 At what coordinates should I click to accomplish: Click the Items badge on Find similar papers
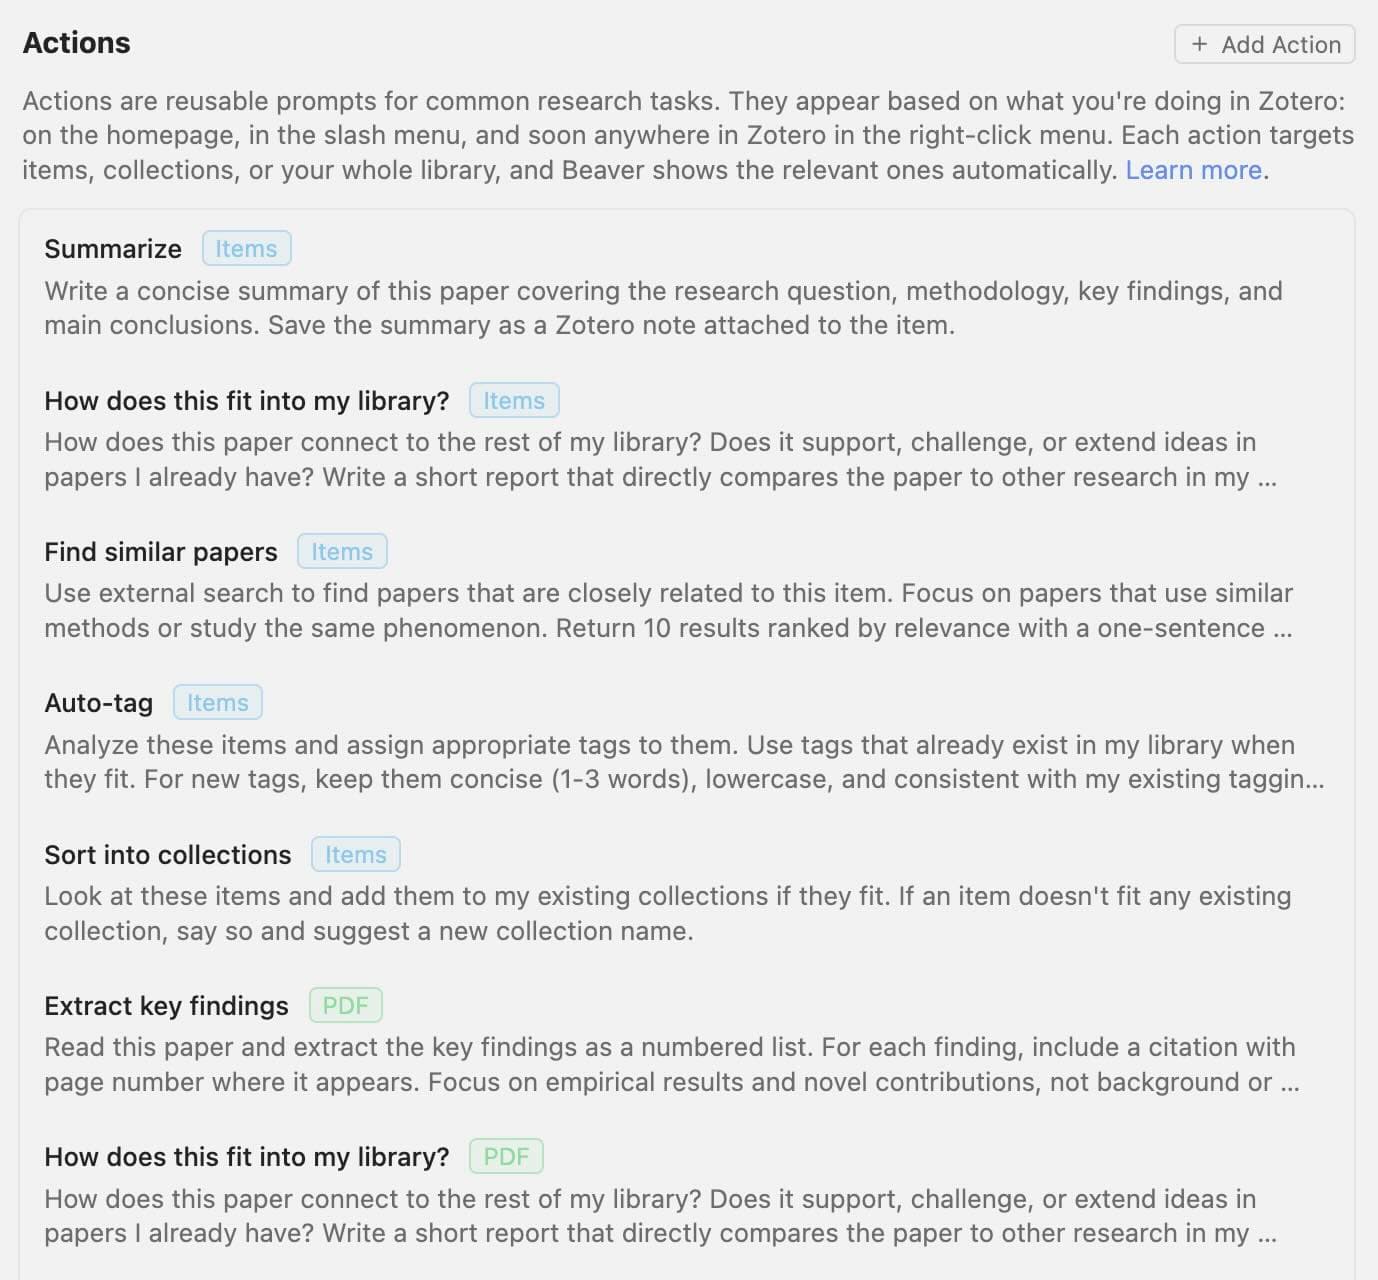[341, 551]
